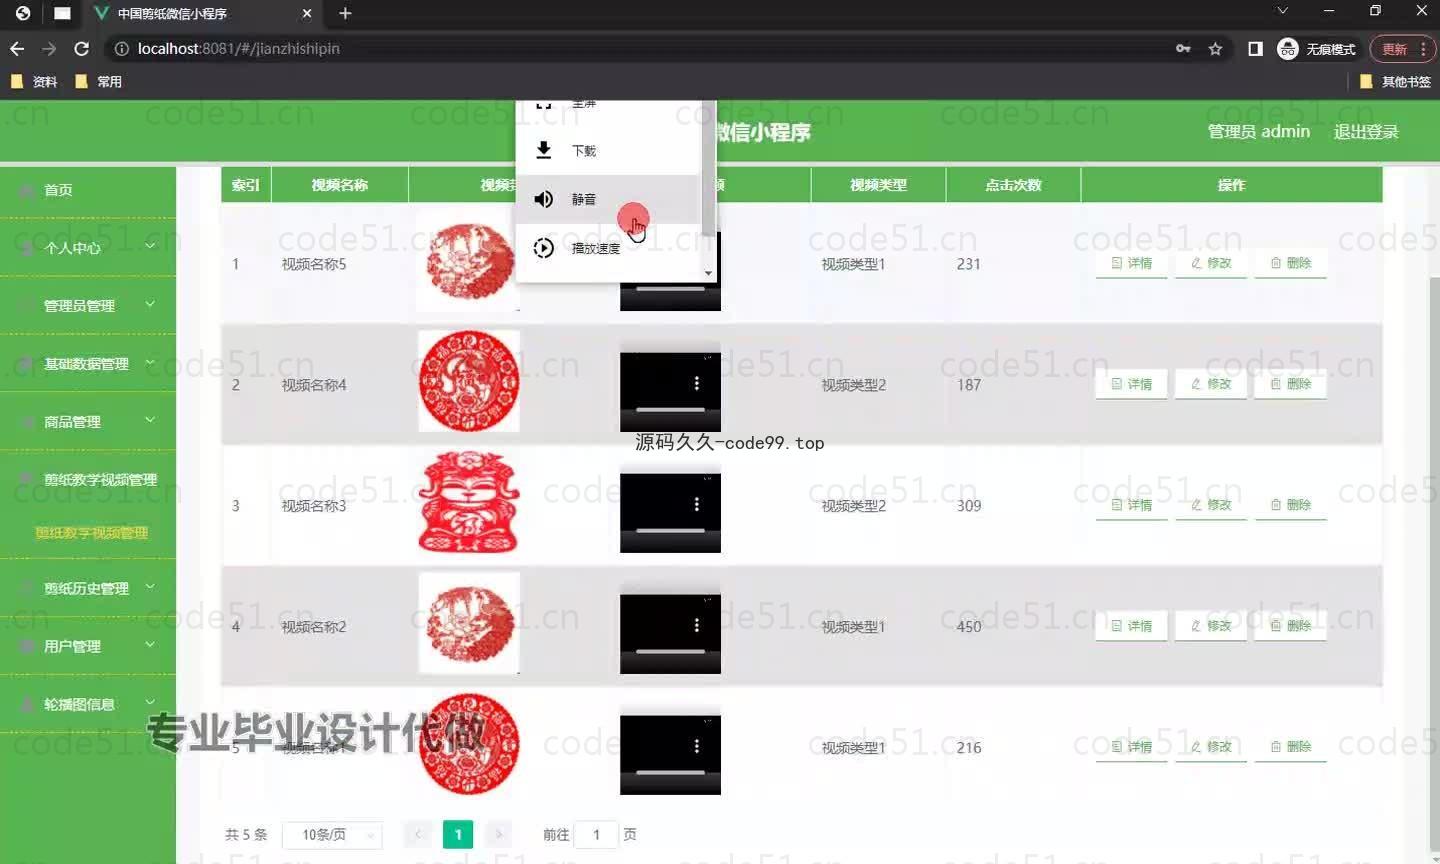Click the incognito 无痕模式 indicator
Image resolution: width=1440 pixels, height=864 pixels.
click(1317, 48)
